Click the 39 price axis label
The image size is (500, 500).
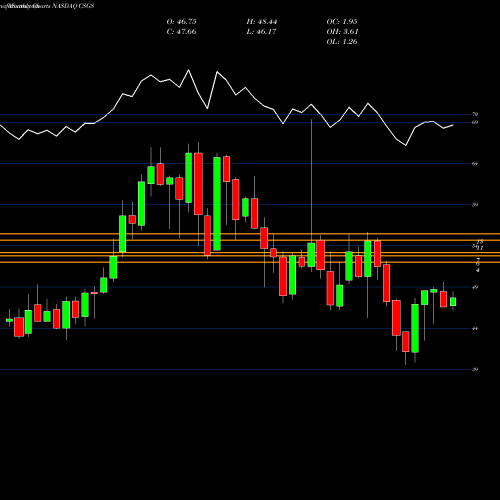point(475,369)
